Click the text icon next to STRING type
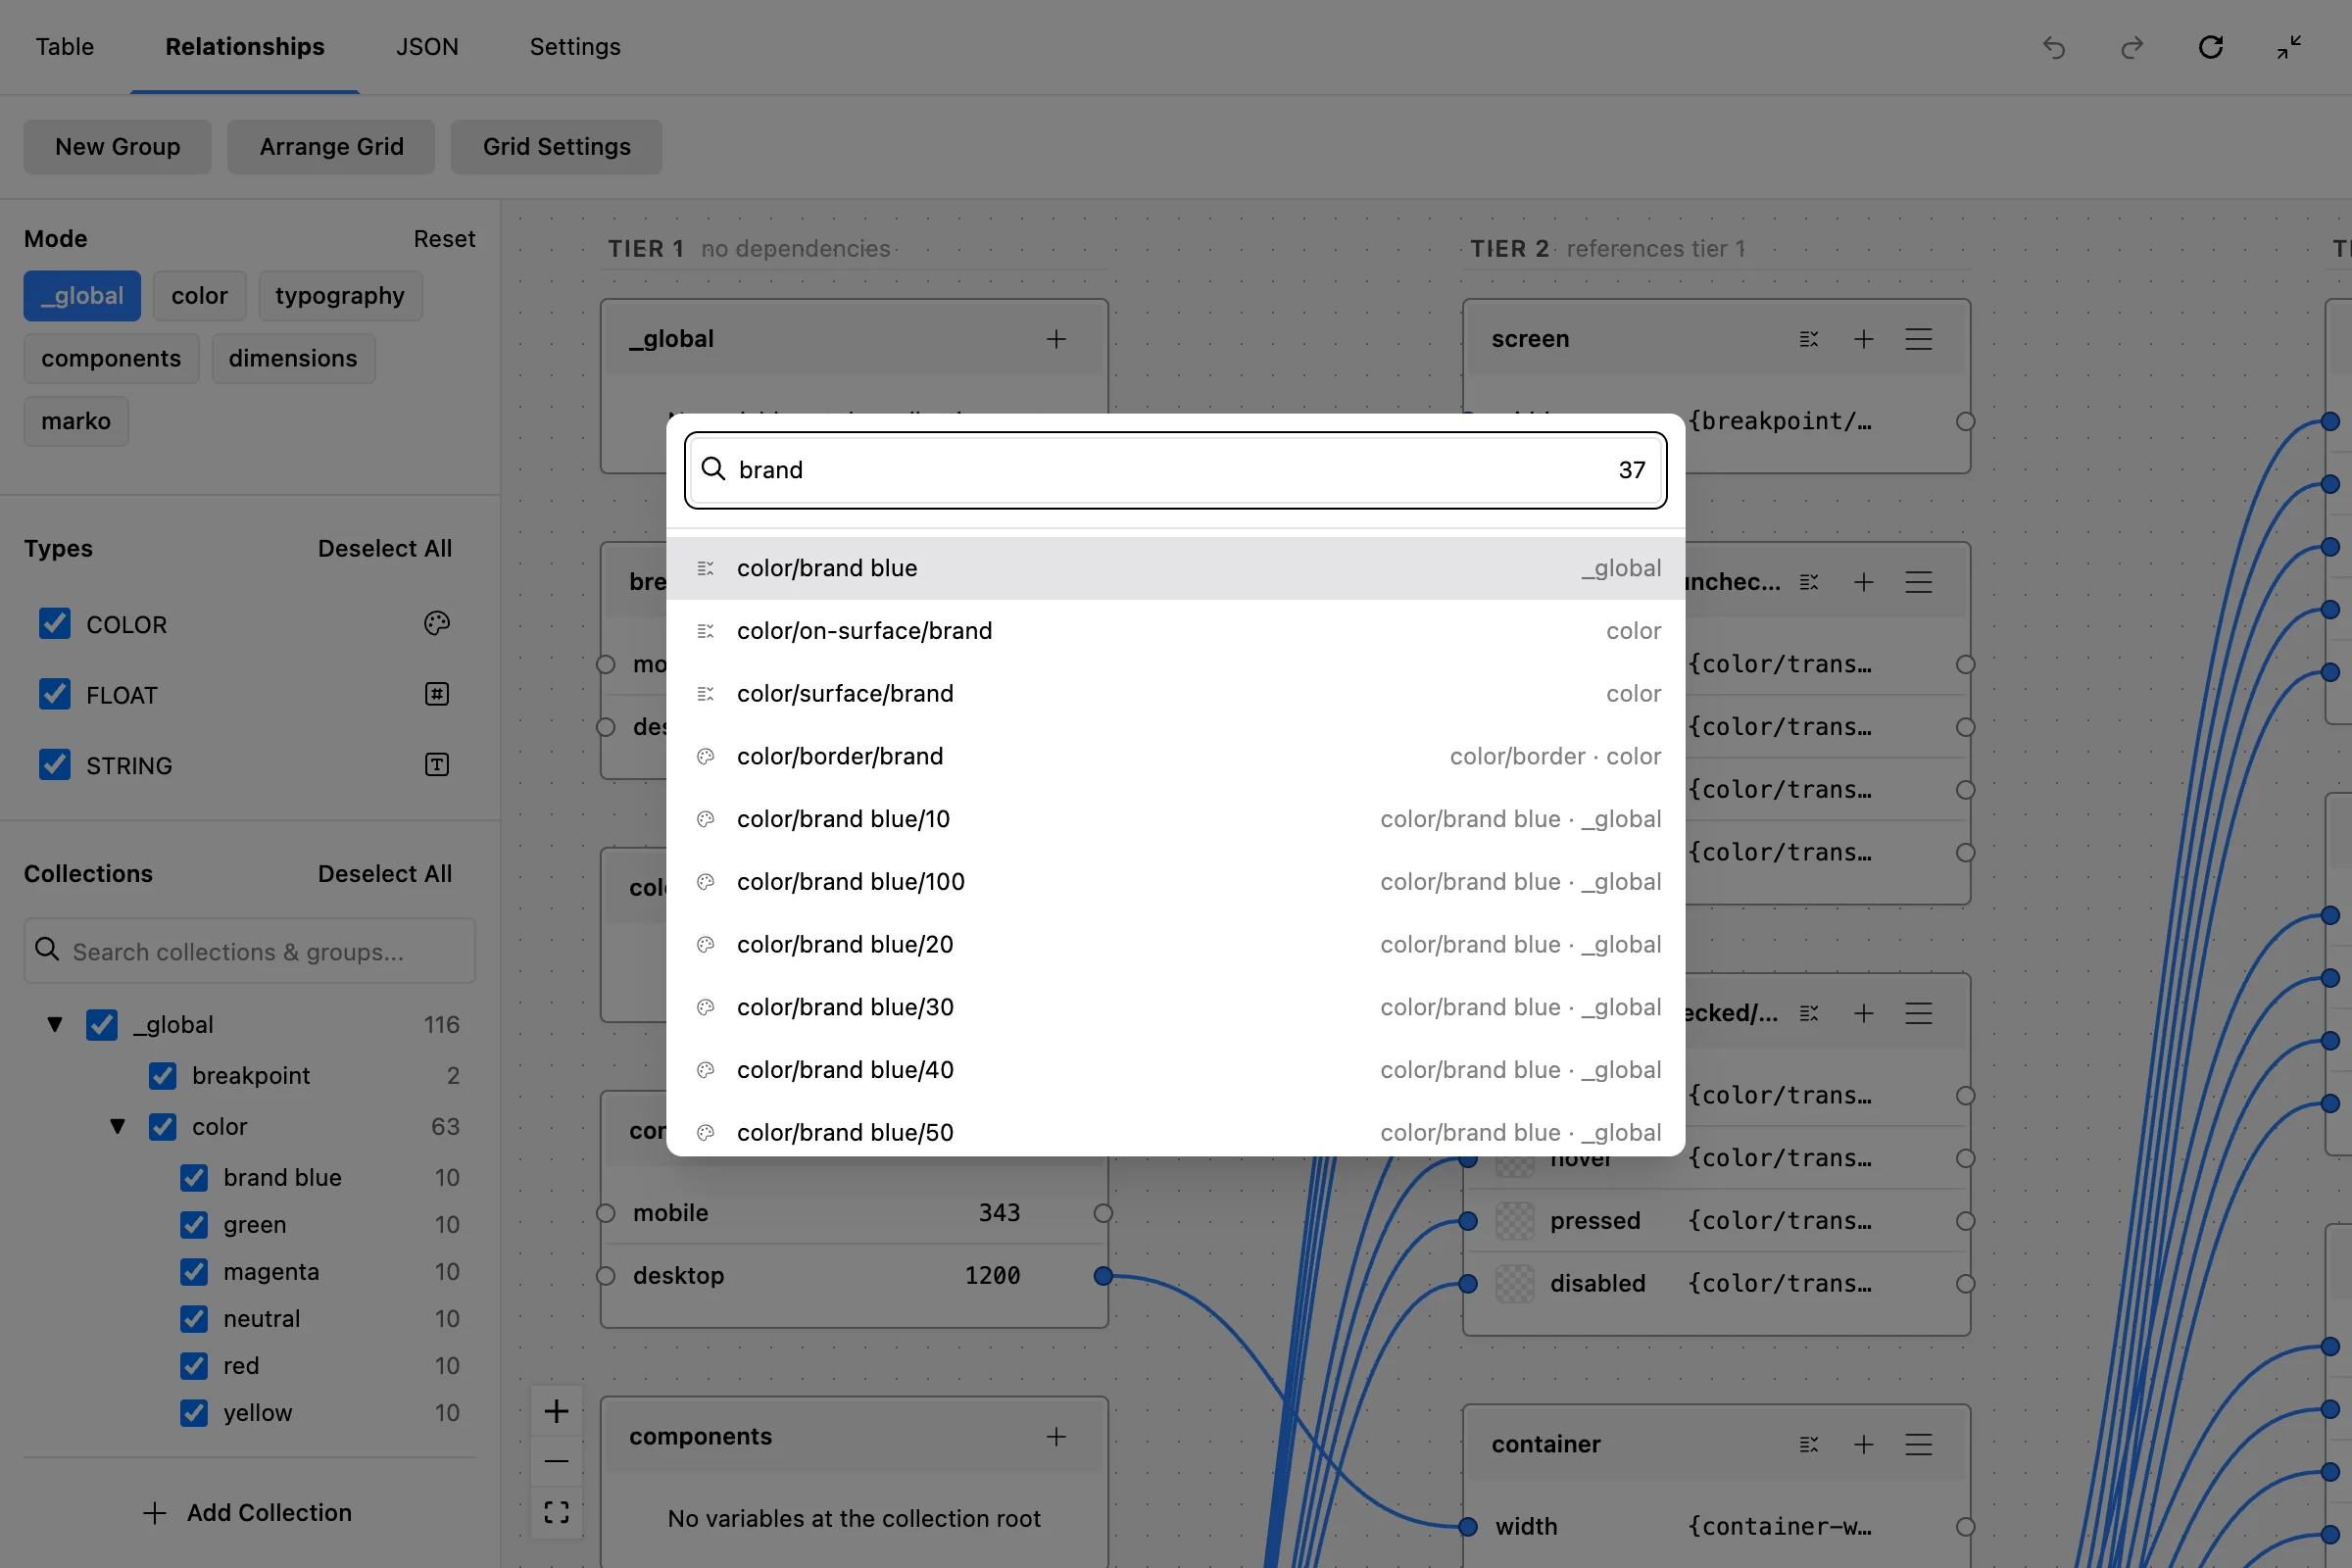The image size is (2352, 1568). click(x=437, y=765)
